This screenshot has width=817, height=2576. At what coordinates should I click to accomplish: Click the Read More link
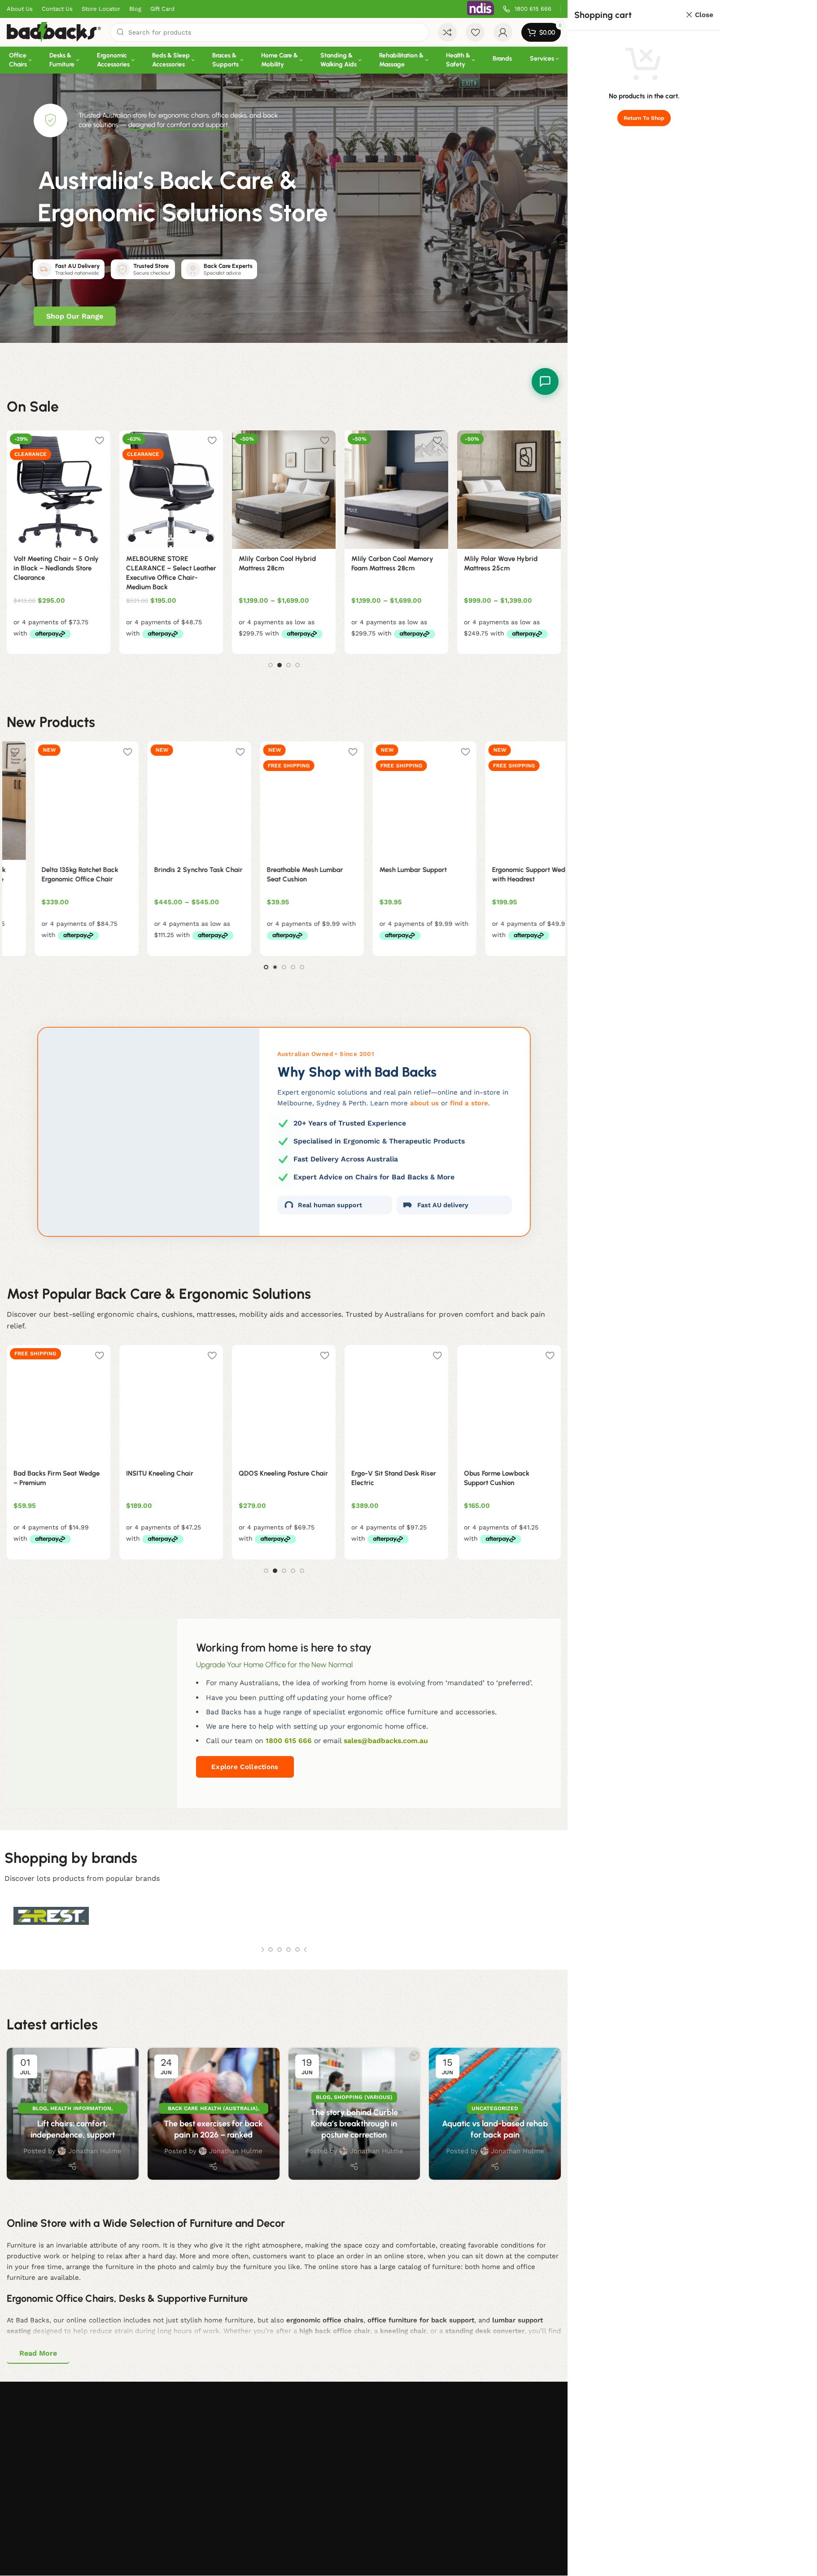coord(38,2353)
